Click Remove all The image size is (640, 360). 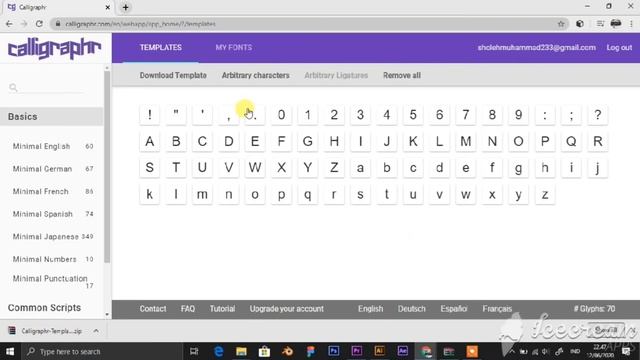click(x=402, y=75)
